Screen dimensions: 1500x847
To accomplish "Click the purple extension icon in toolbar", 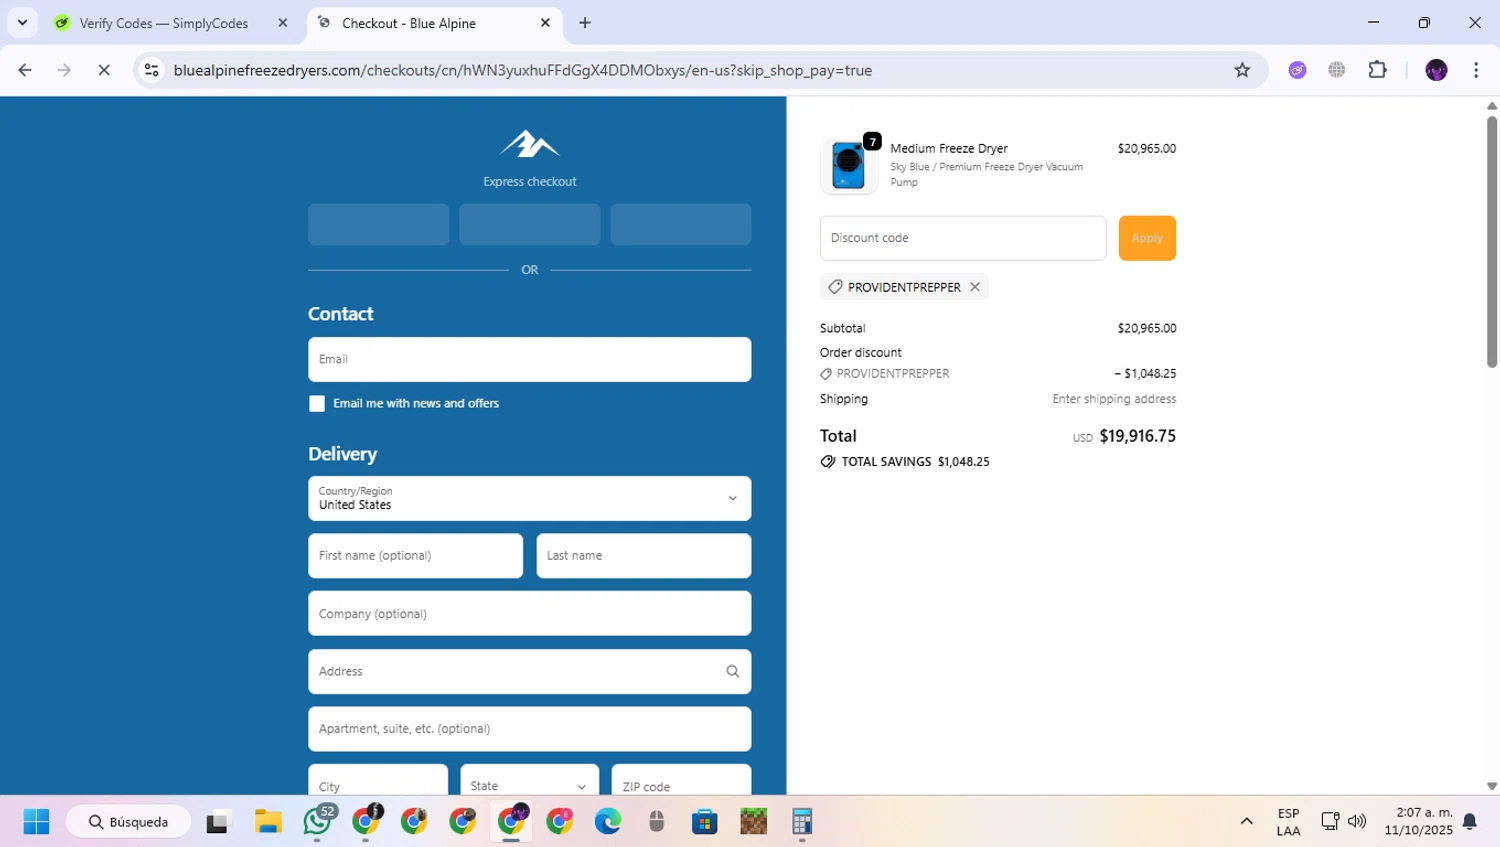I will pos(1298,70).
